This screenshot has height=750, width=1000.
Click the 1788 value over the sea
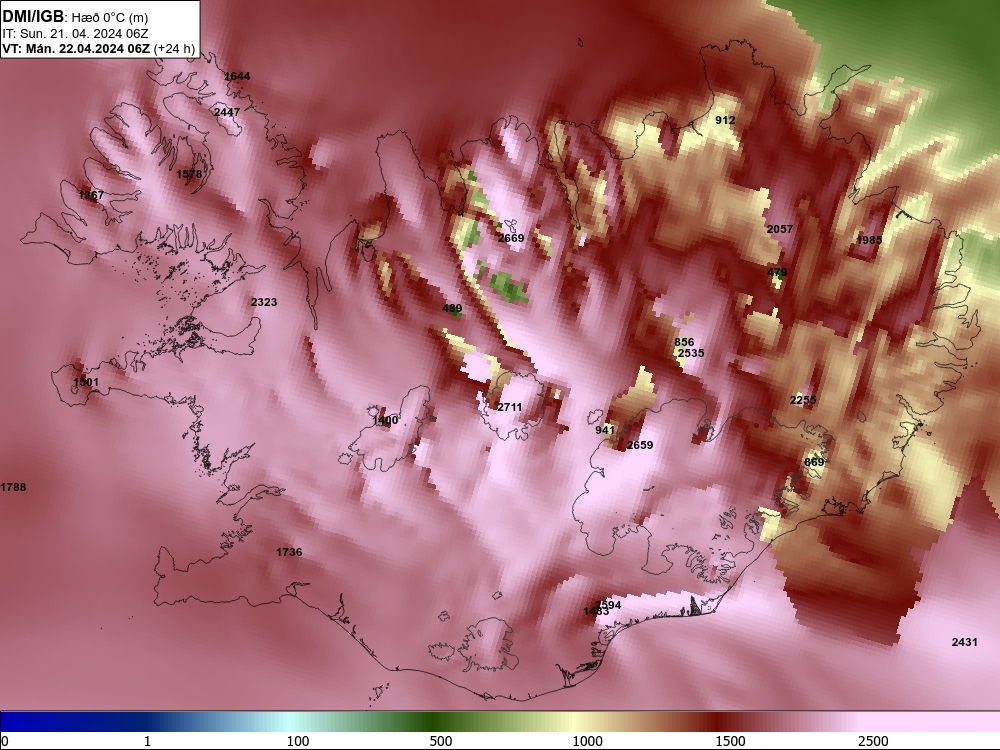13,487
